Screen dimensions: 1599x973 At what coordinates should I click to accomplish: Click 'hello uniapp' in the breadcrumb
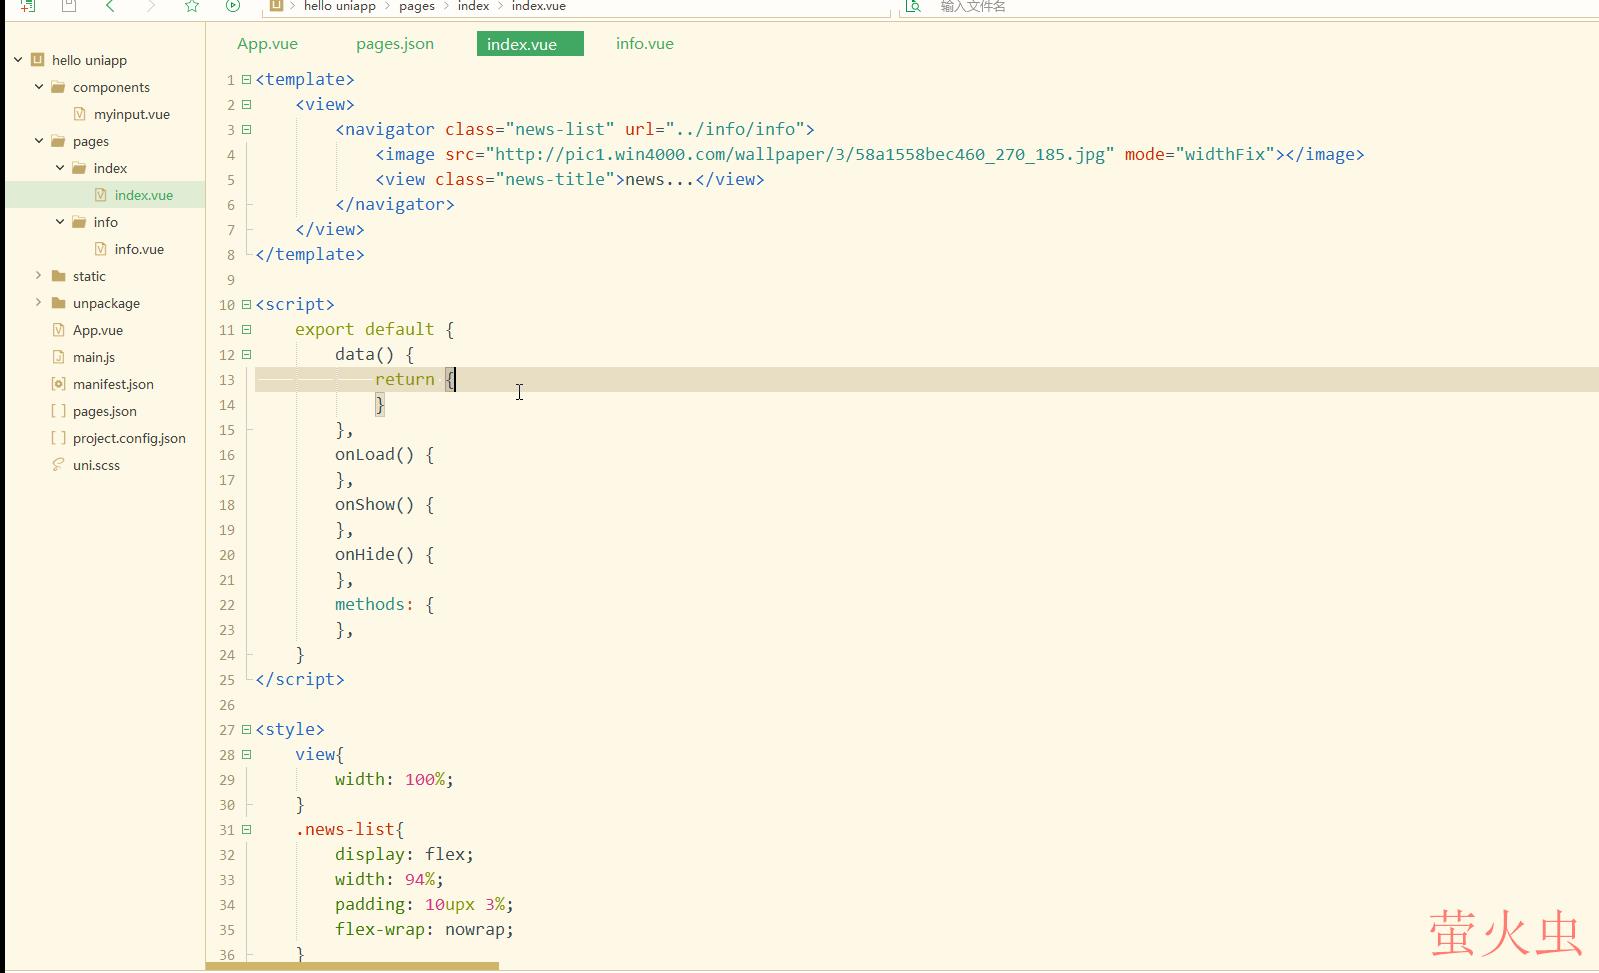coord(339,6)
